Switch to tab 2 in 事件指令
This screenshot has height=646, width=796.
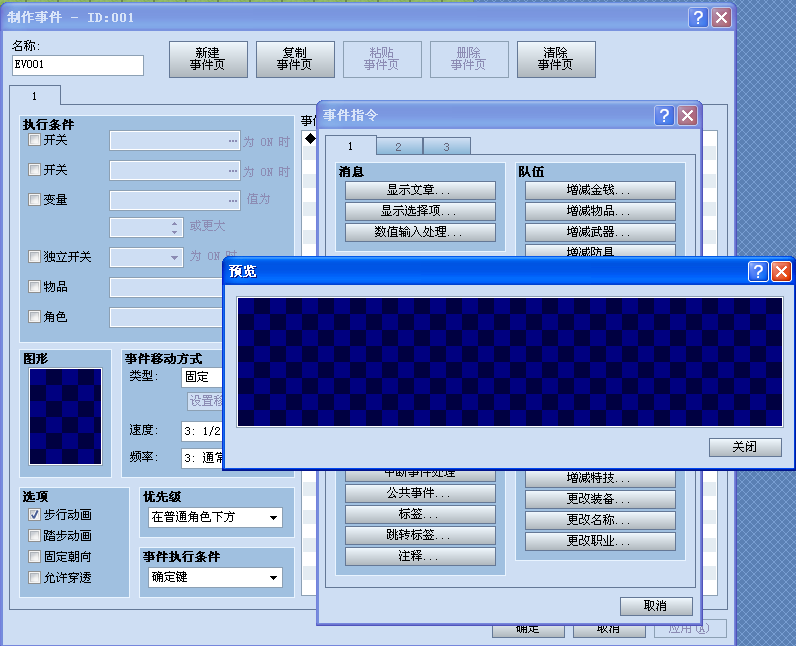pyautogui.click(x=399, y=147)
